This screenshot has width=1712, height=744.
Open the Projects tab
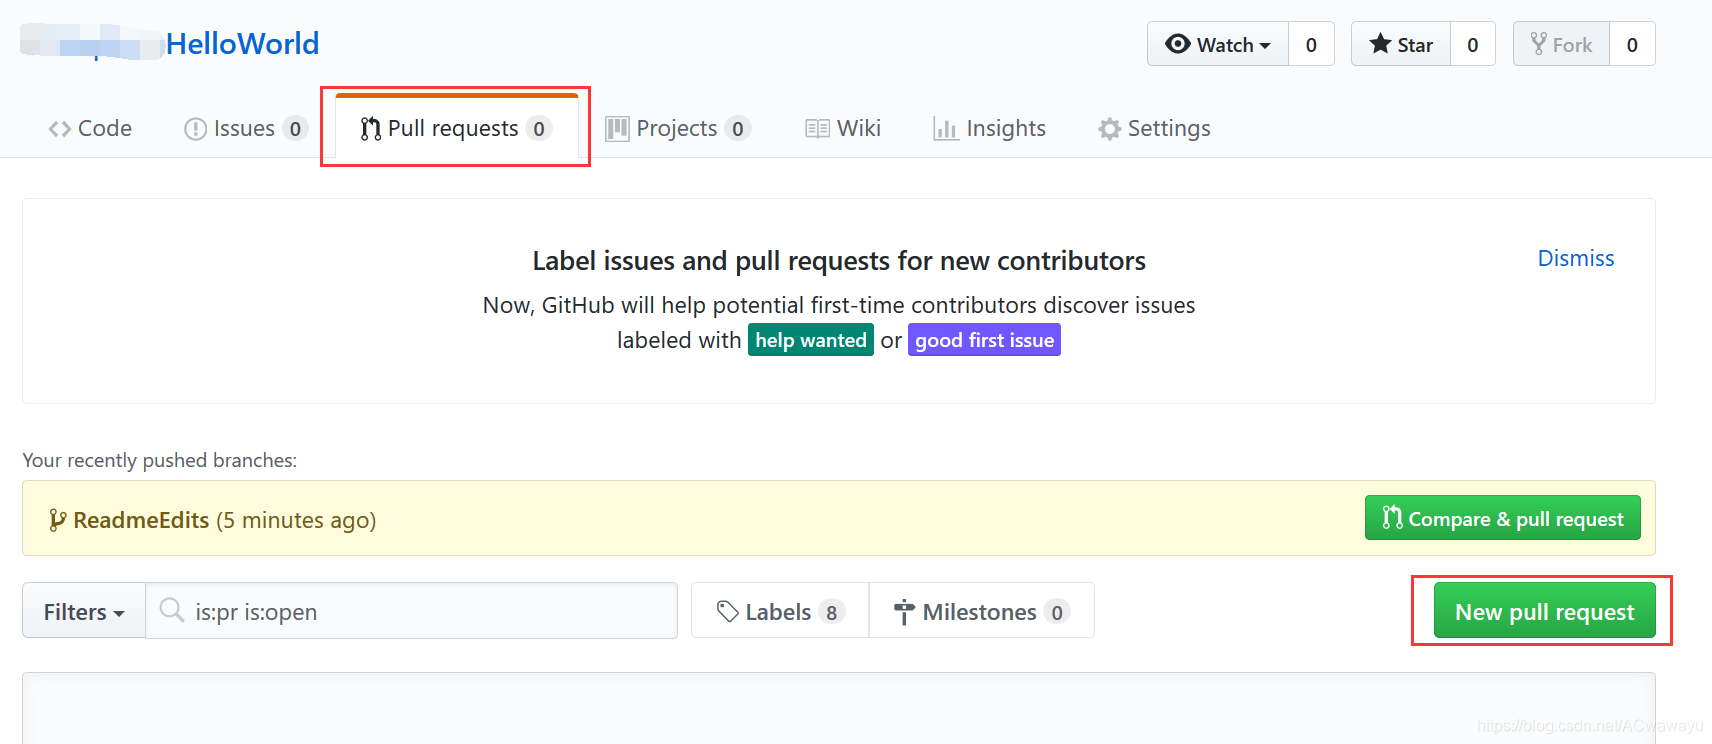[x=678, y=128]
